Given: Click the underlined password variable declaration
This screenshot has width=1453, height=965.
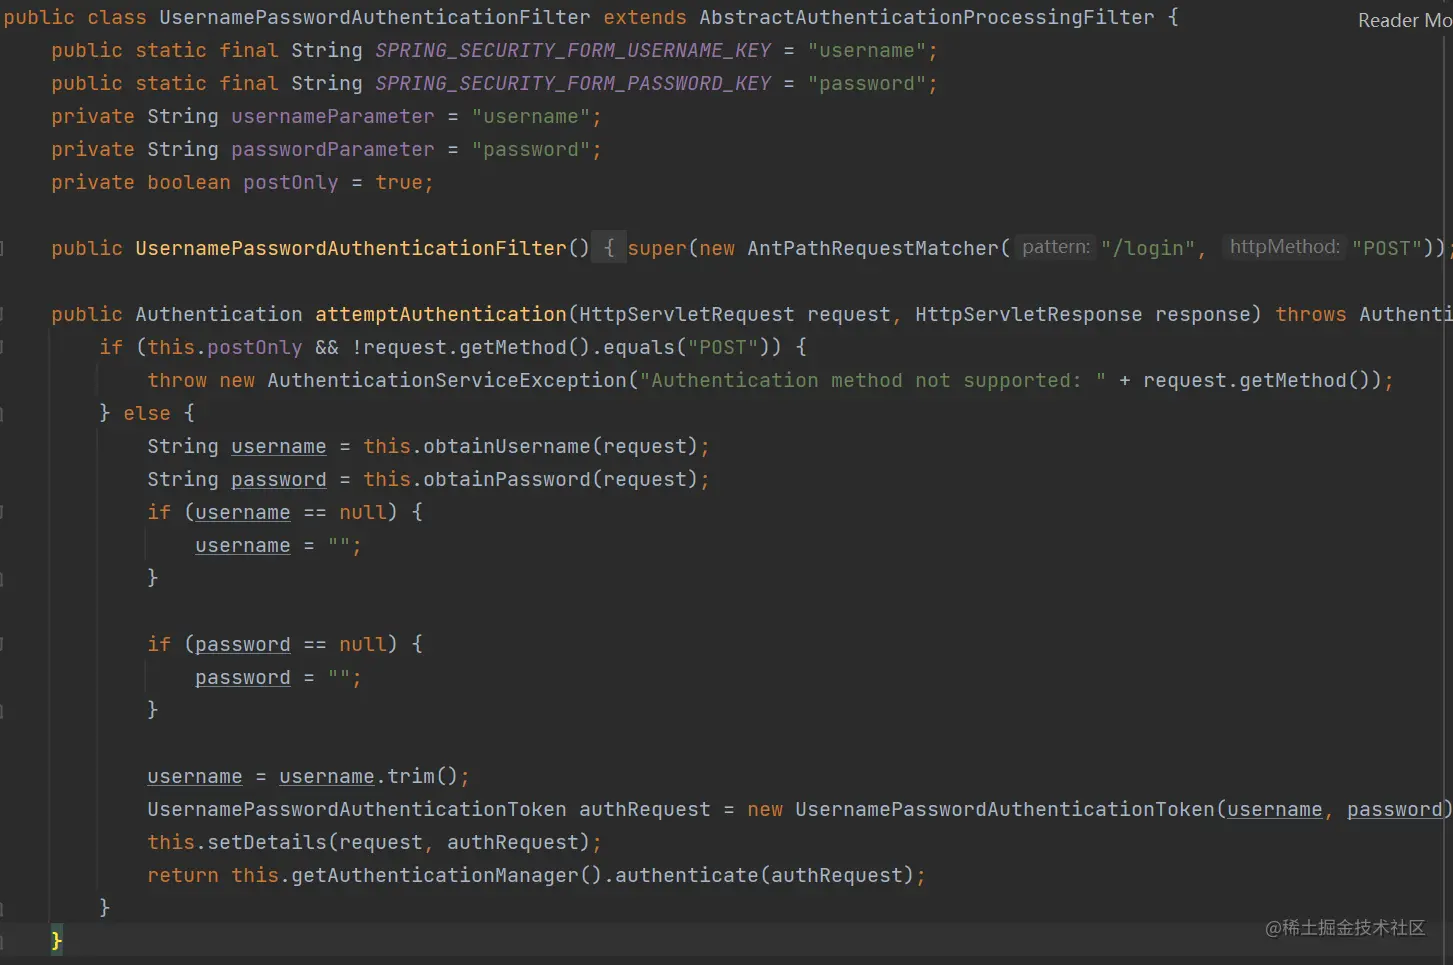Looking at the screenshot, I should point(278,479).
